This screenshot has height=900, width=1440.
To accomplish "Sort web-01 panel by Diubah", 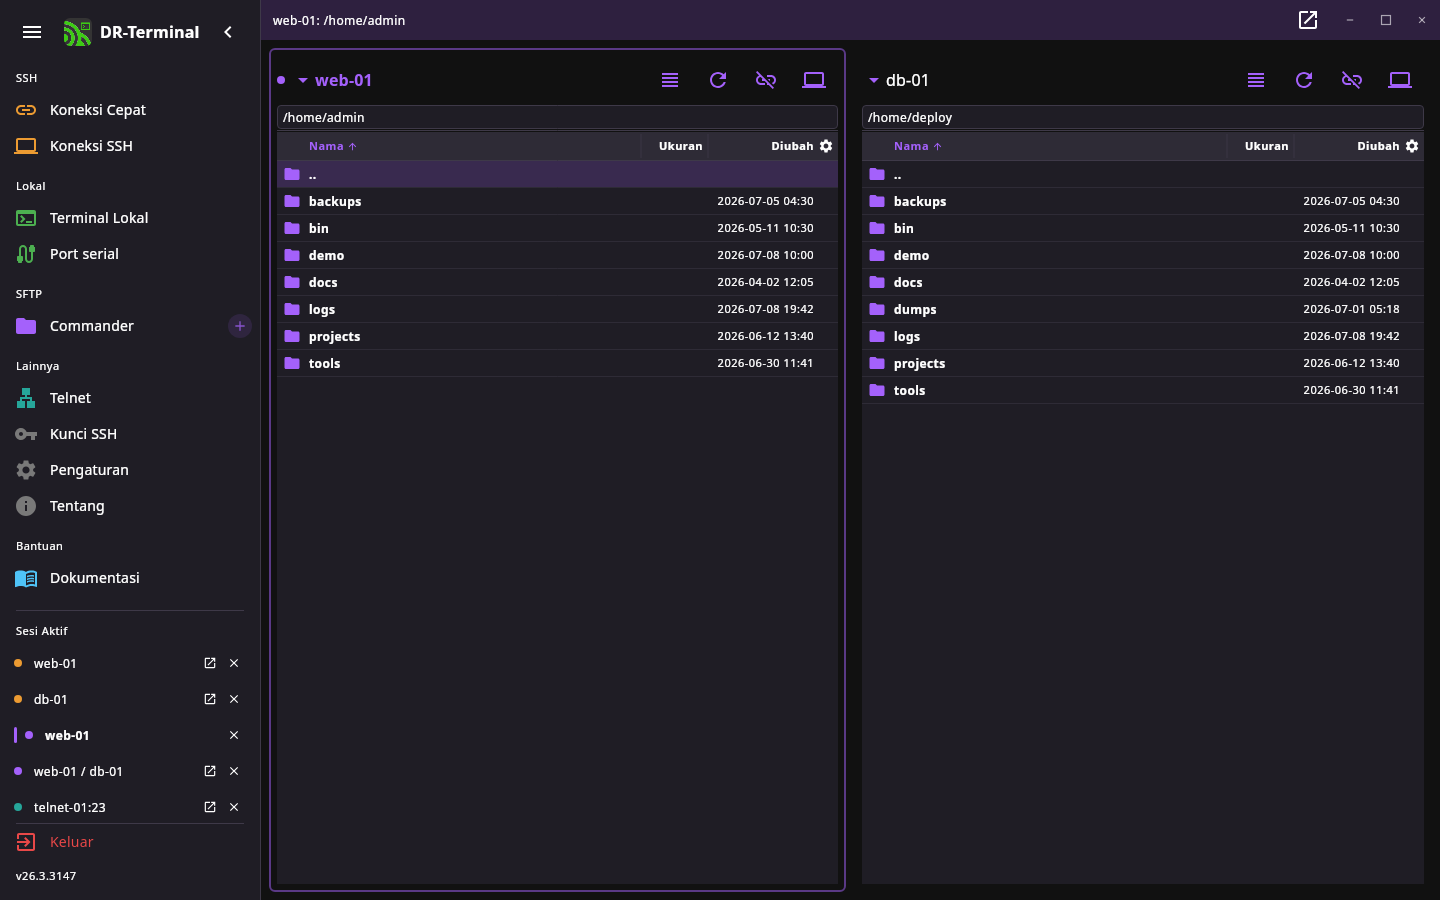I will [792, 146].
